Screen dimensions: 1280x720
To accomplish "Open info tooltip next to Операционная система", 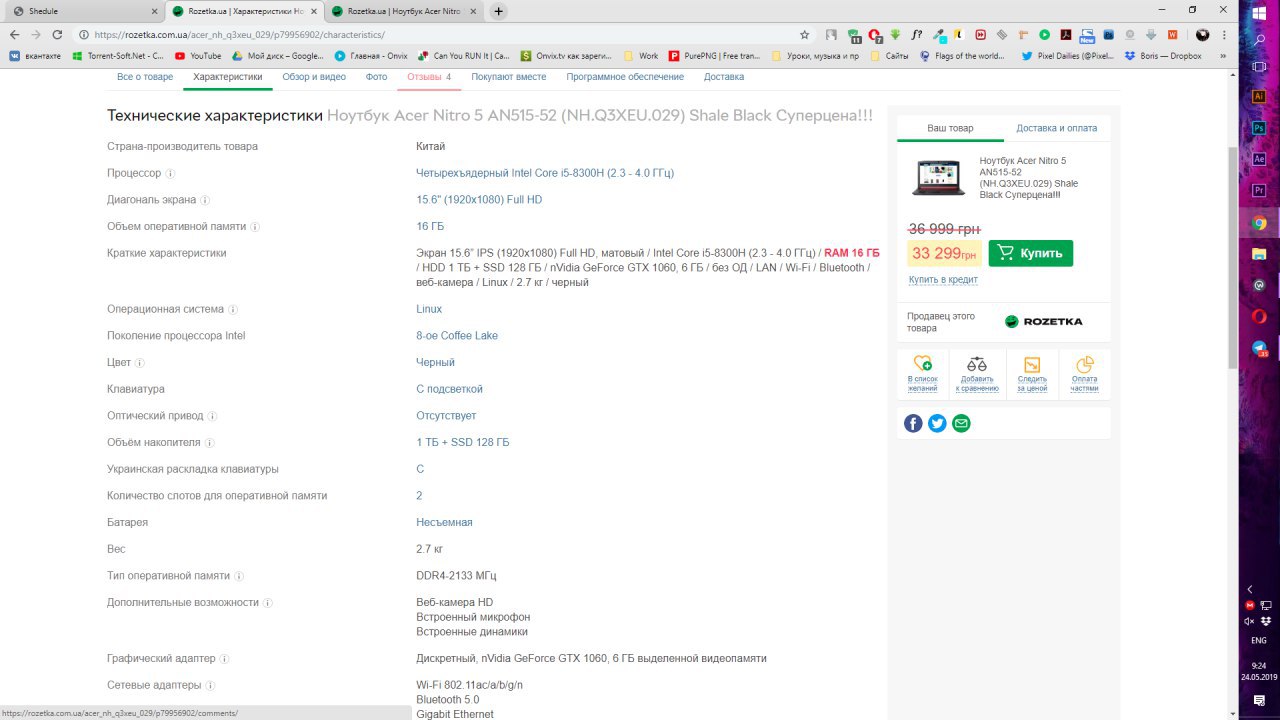I will (233, 310).
